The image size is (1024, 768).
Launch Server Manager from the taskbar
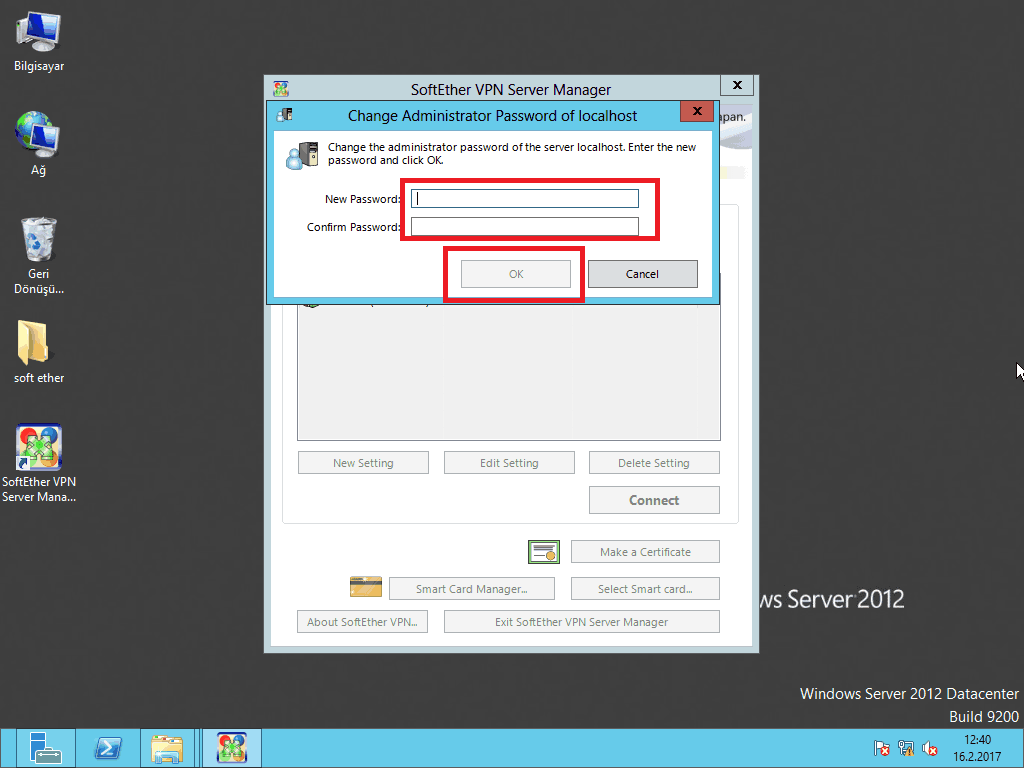pyautogui.click(x=45, y=748)
